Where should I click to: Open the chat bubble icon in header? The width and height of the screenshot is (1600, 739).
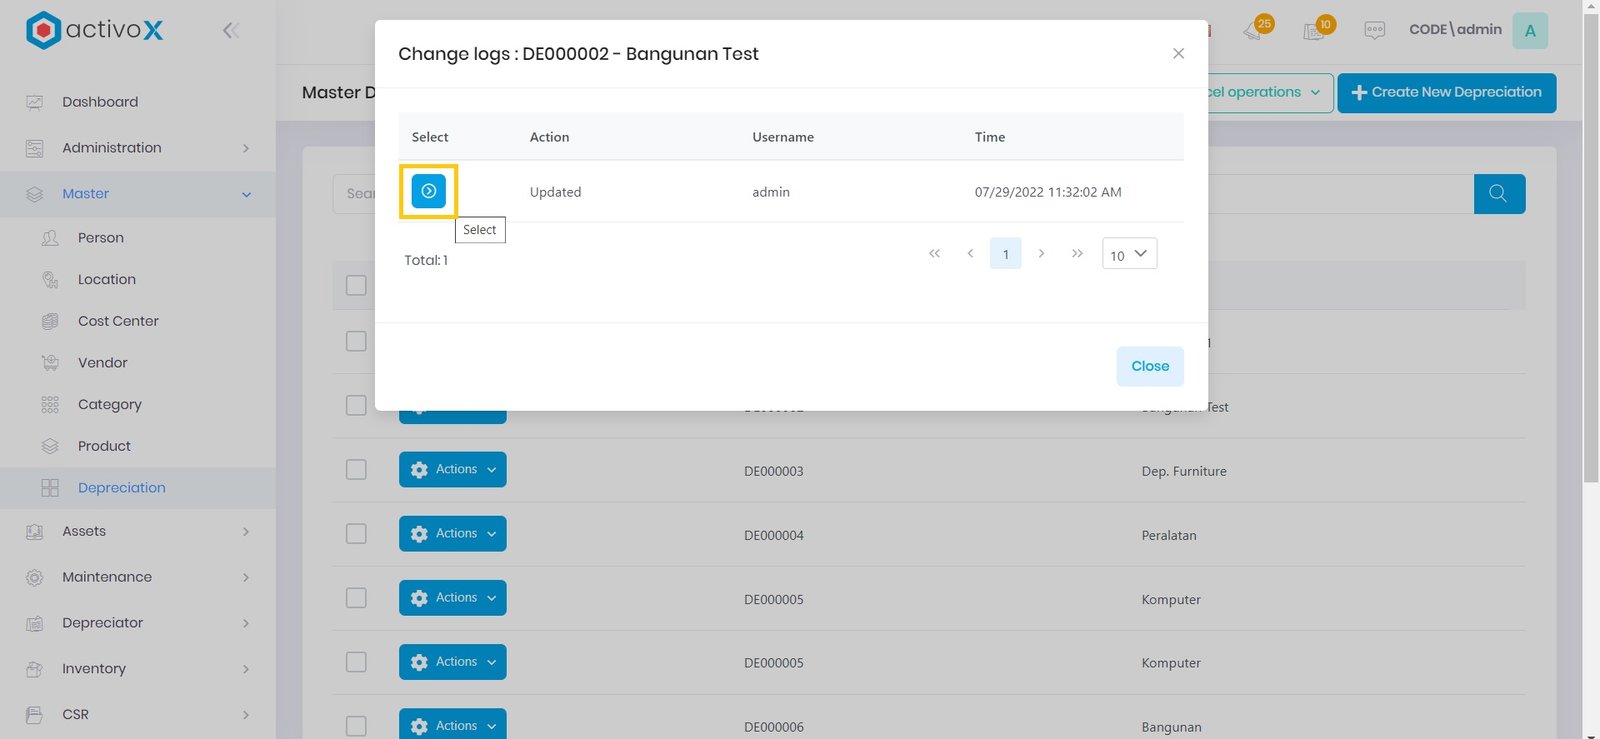click(x=1375, y=30)
